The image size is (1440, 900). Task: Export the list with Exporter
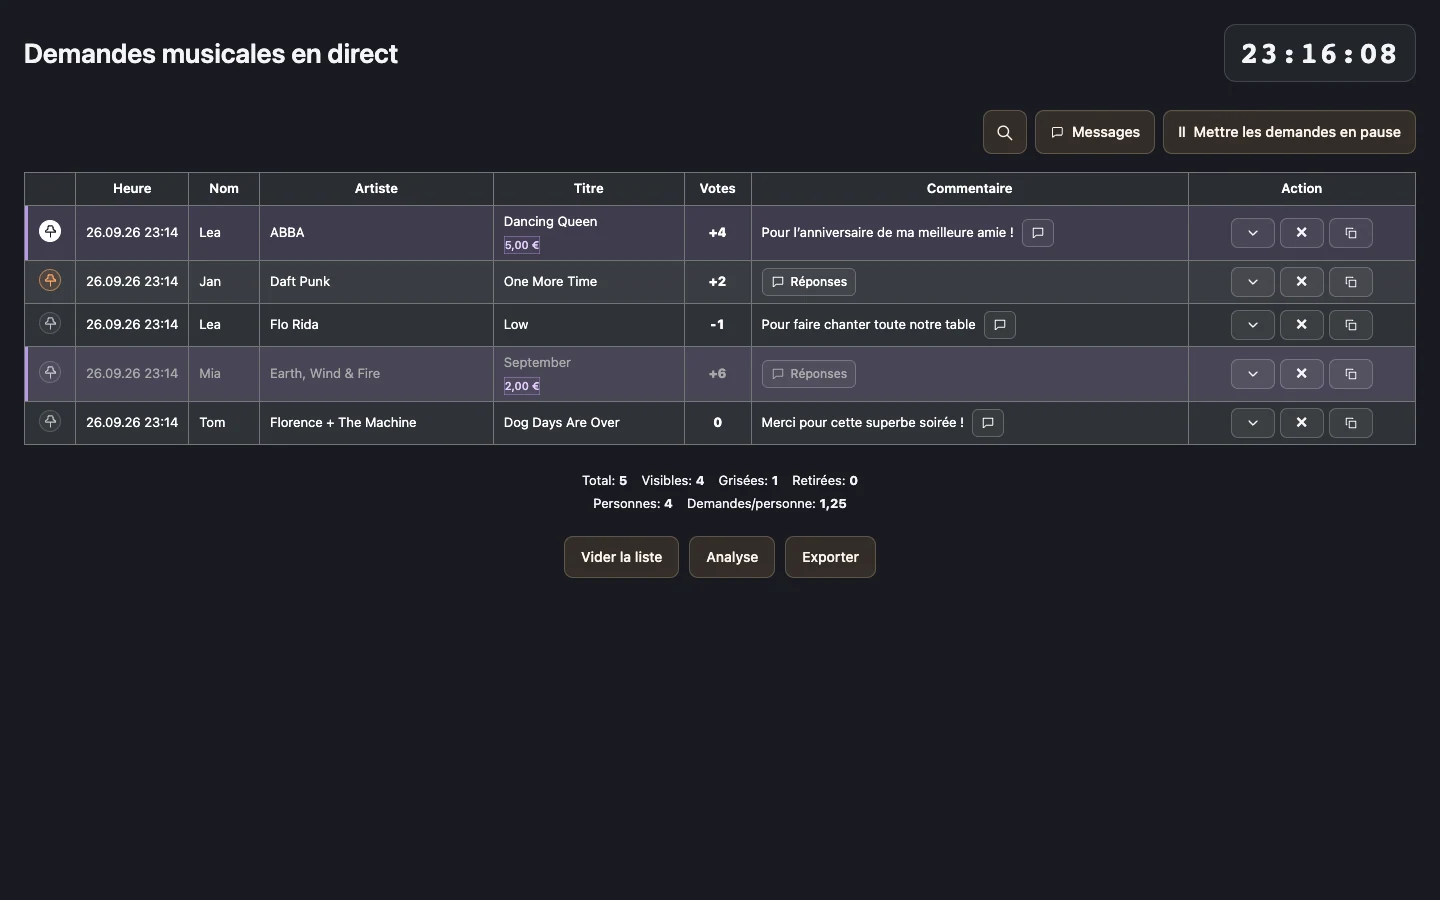pos(830,557)
